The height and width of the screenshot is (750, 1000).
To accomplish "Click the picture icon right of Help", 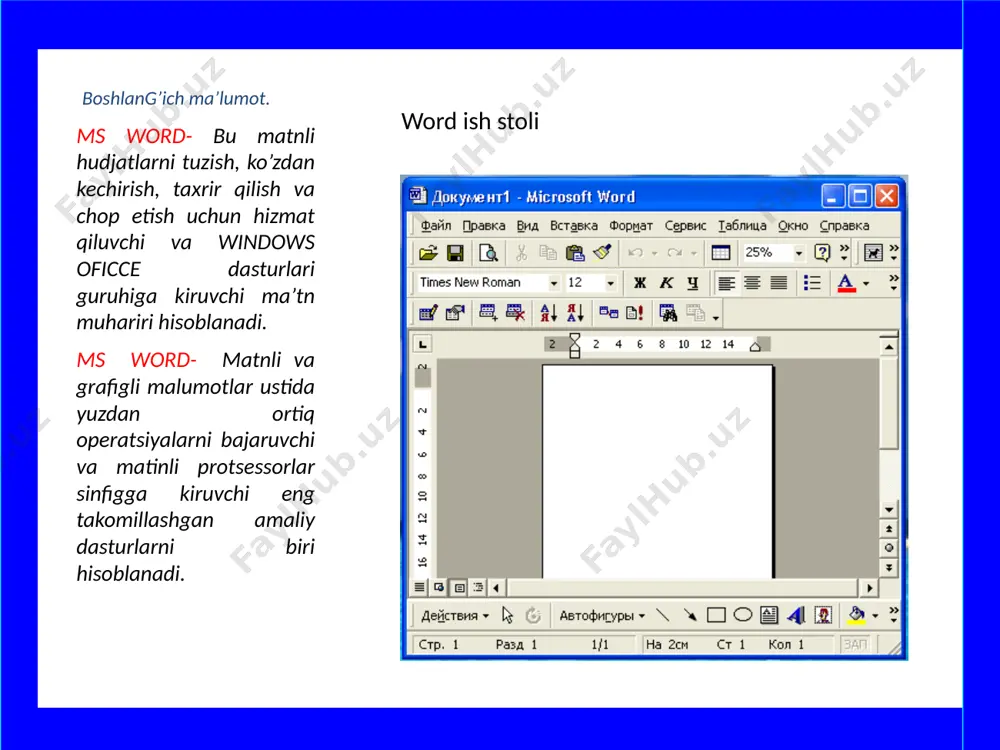I will [873, 253].
